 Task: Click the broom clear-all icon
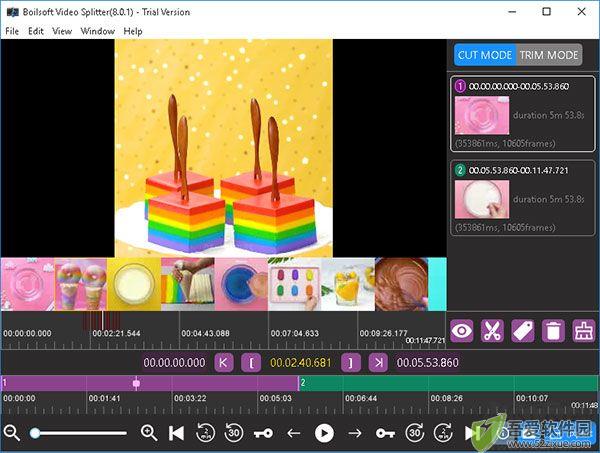pyautogui.click(x=584, y=331)
